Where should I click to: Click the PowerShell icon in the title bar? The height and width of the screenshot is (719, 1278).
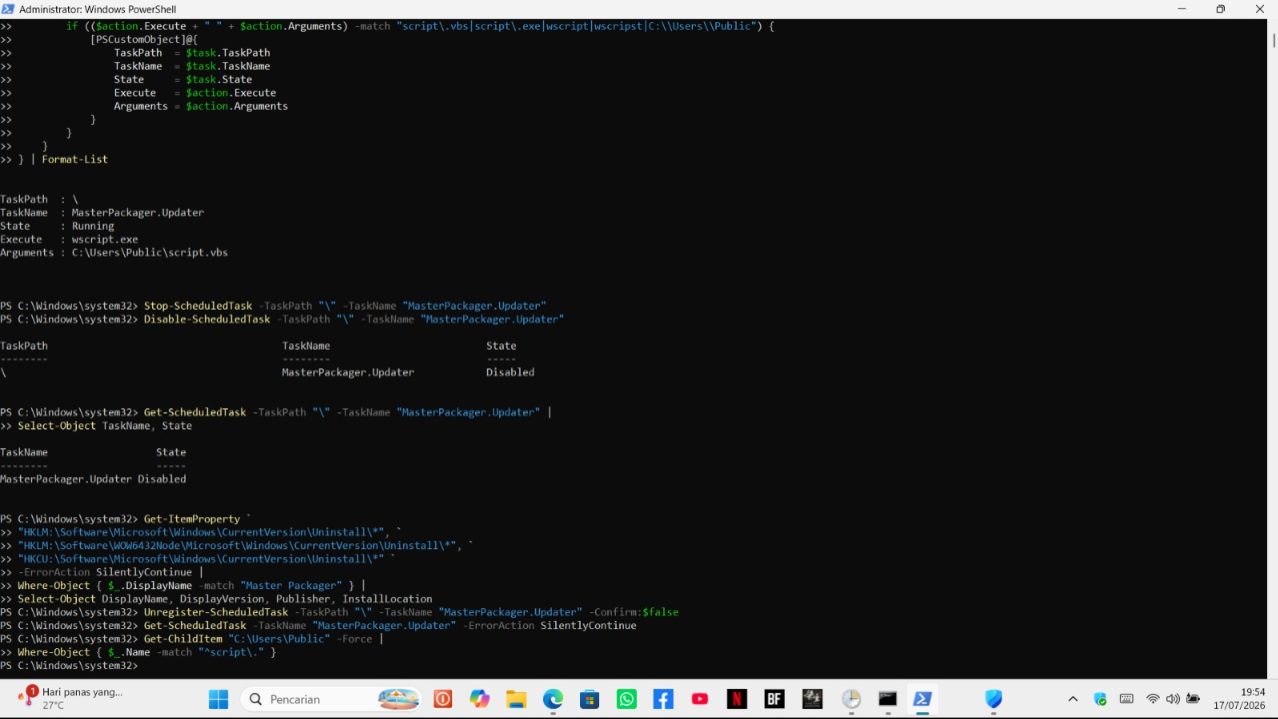click(10, 9)
